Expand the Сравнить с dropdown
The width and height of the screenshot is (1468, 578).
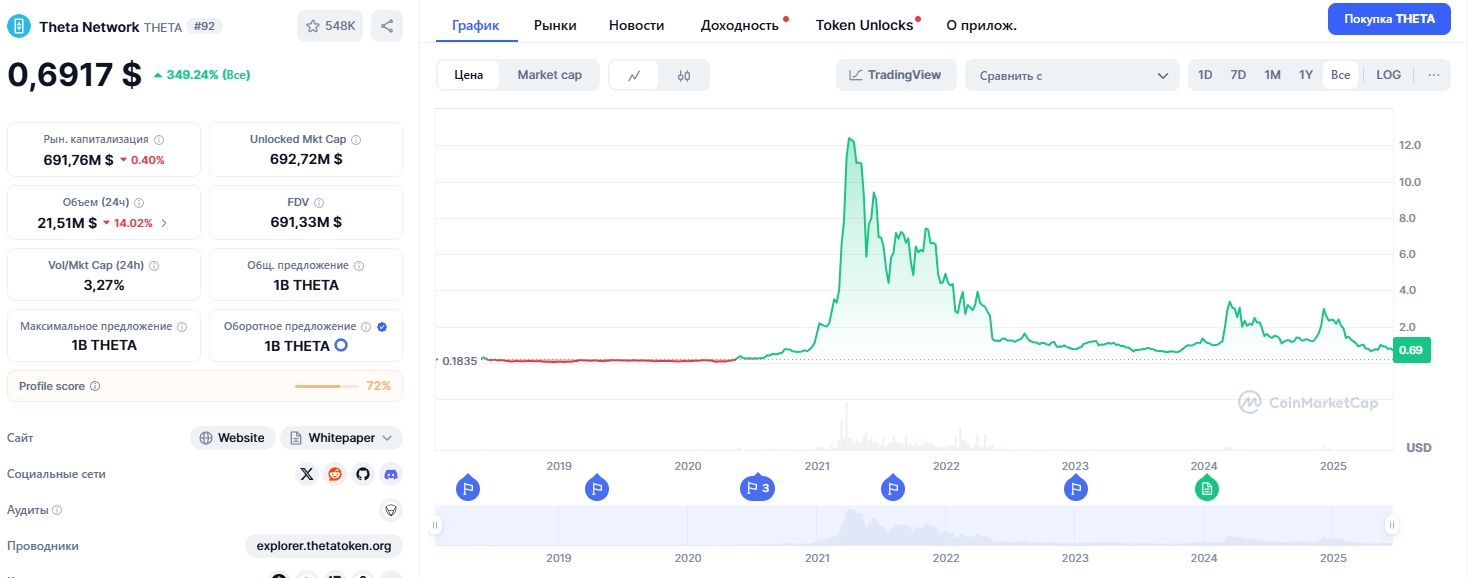coord(1072,75)
